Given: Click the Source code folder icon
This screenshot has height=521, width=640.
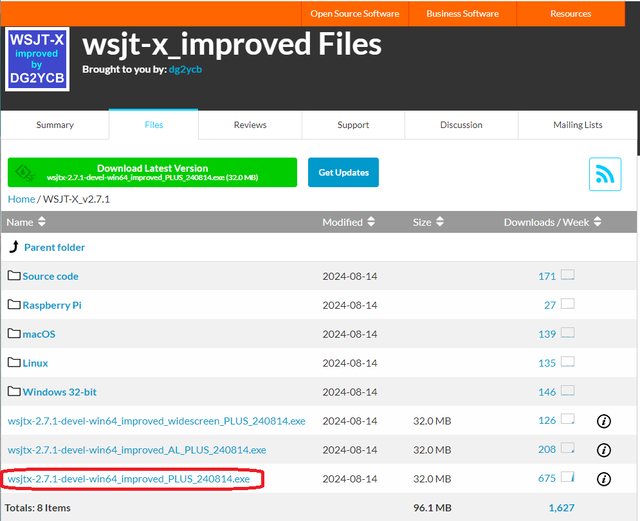Looking at the screenshot, I should (x=14, y=276).
